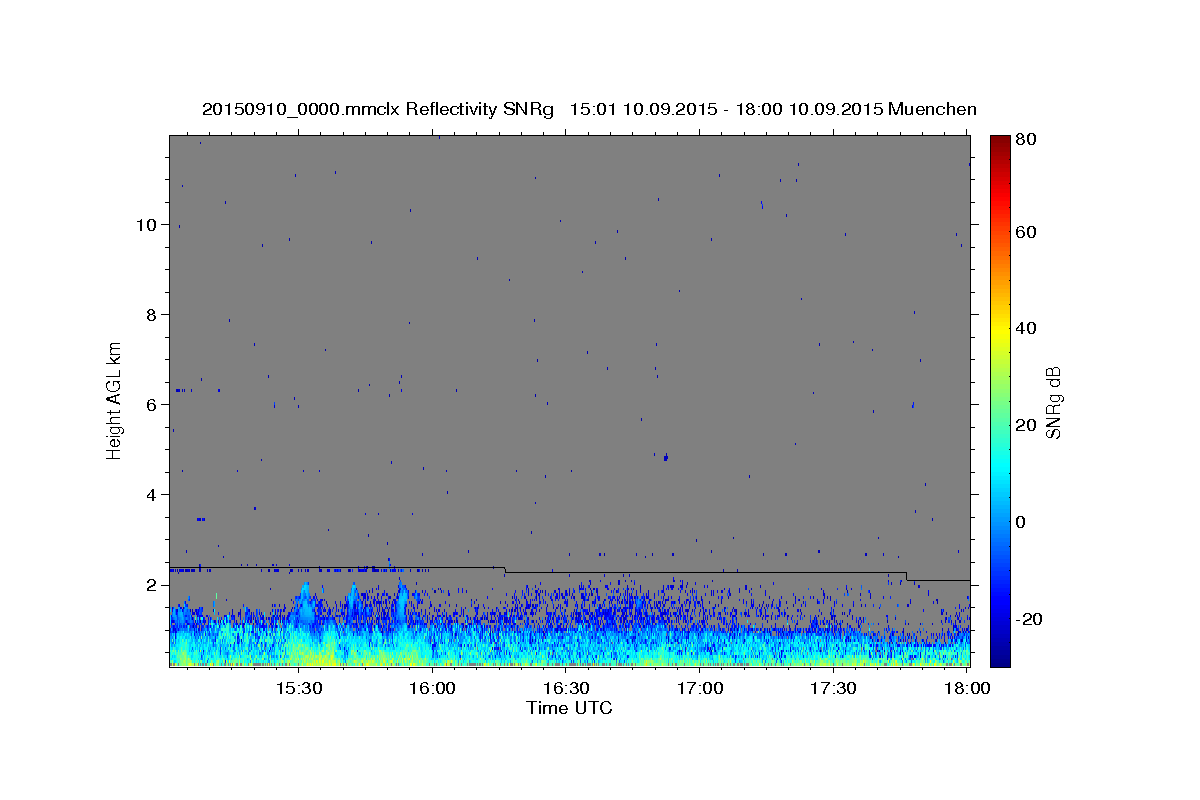Select the 15:30 time tick label
Viewport: 1200px width, 800px height.
point(298,688)
